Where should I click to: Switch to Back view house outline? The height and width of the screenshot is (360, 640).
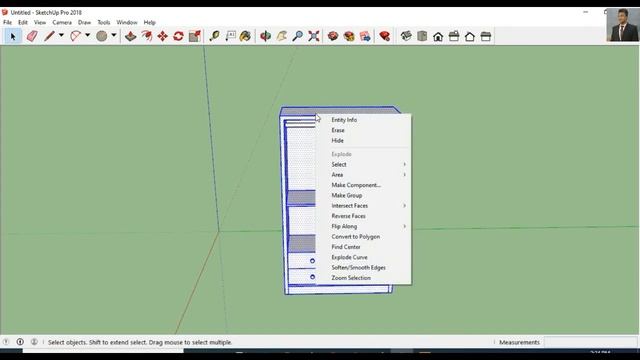[x=470, y=36]
